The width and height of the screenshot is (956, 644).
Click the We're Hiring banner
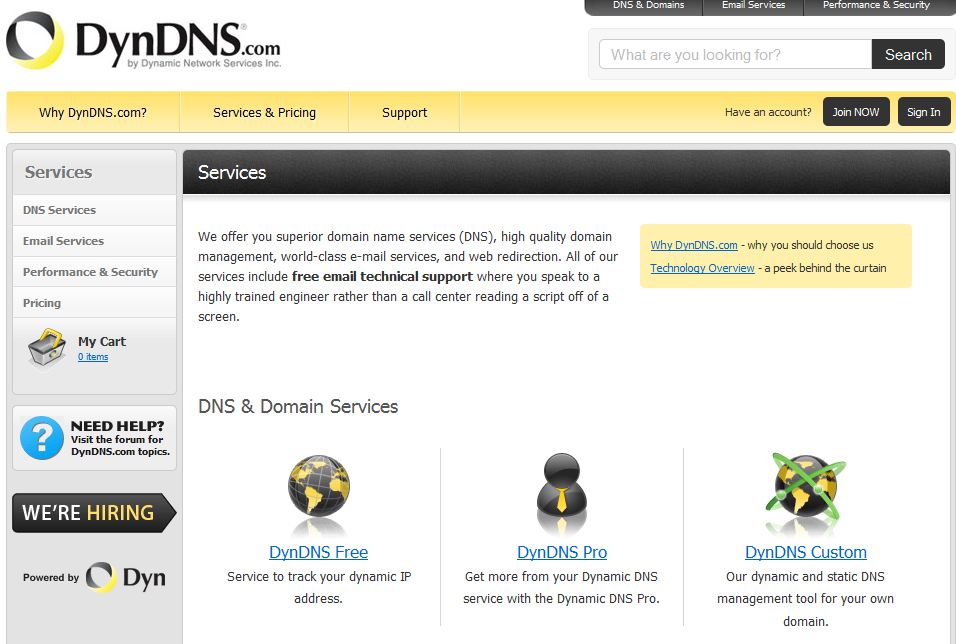pos(94,513)
